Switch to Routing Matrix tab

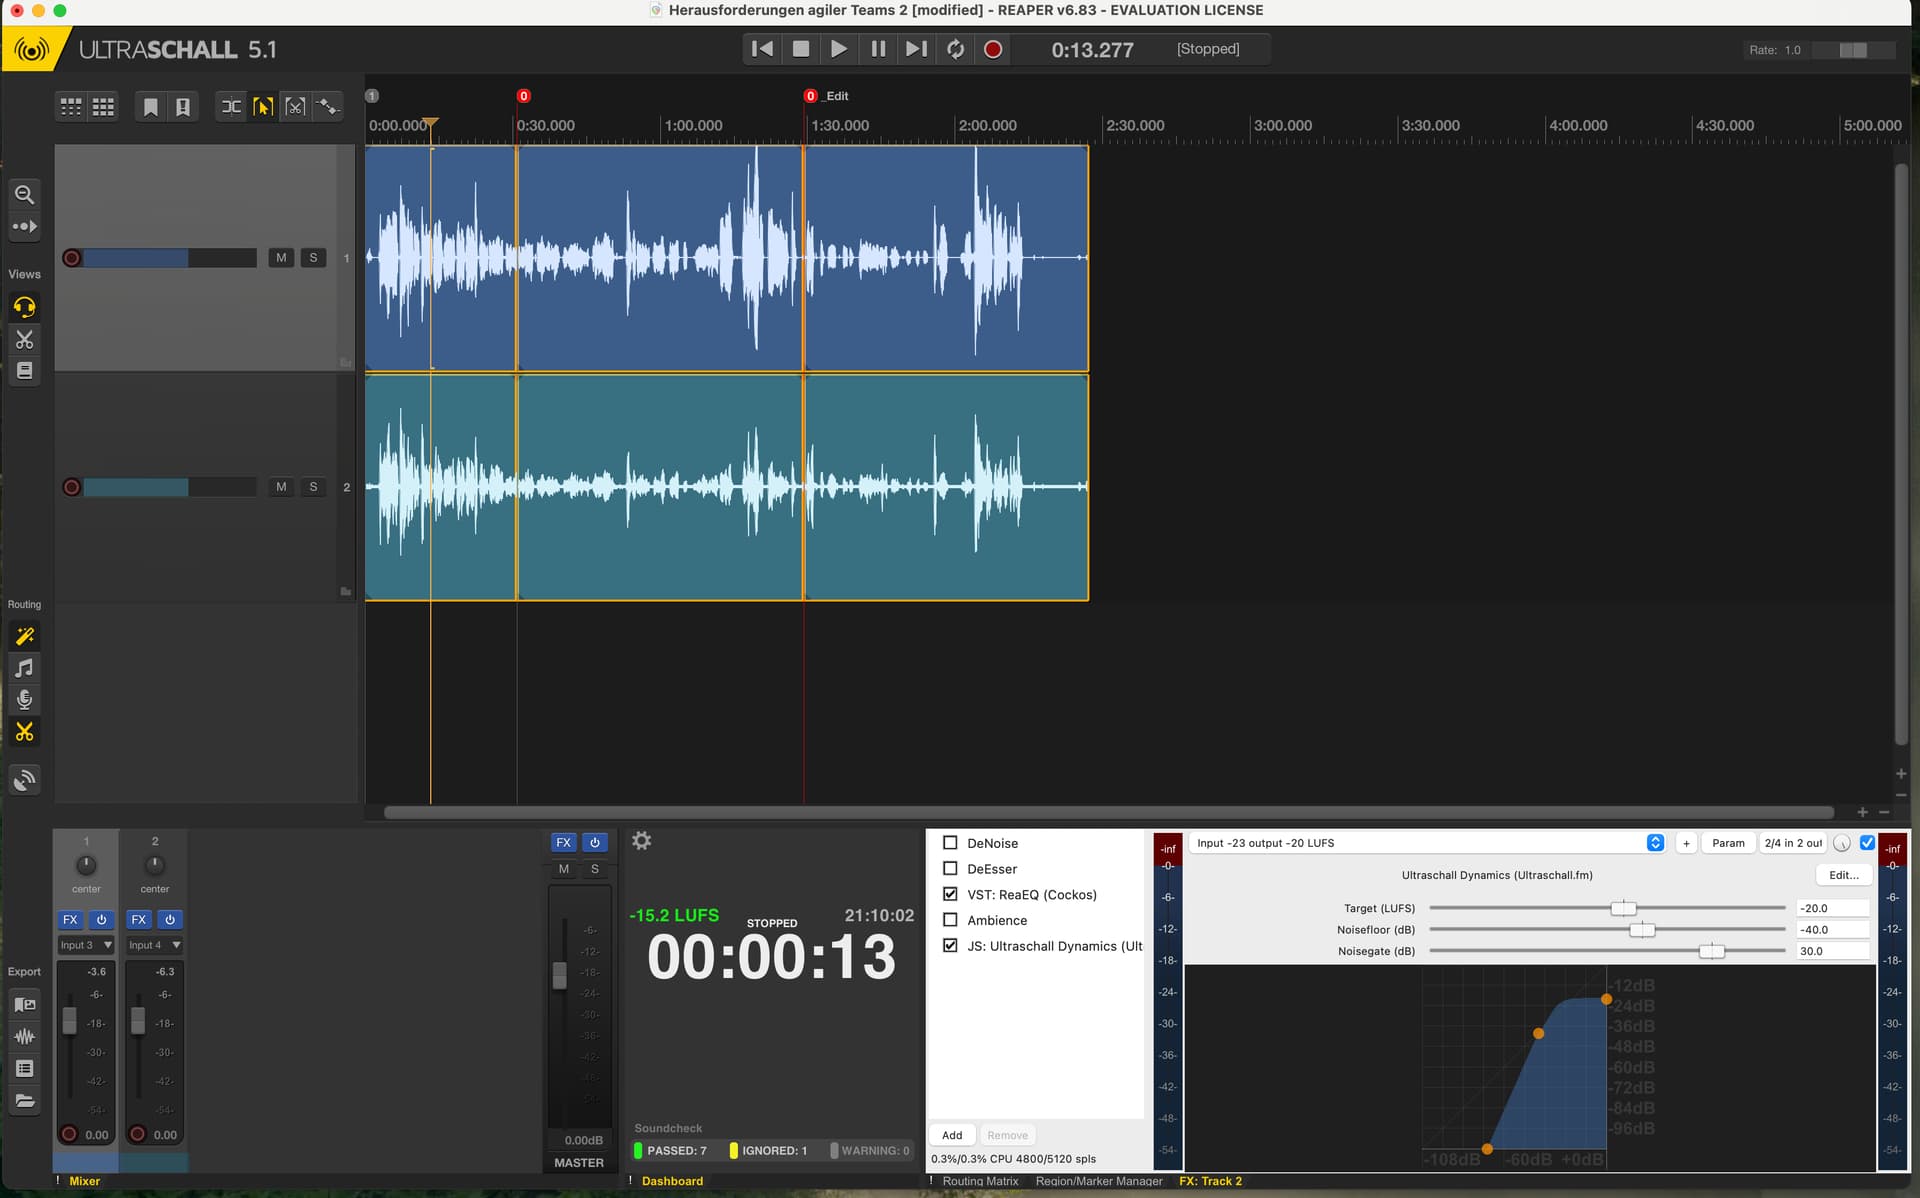980,1181
